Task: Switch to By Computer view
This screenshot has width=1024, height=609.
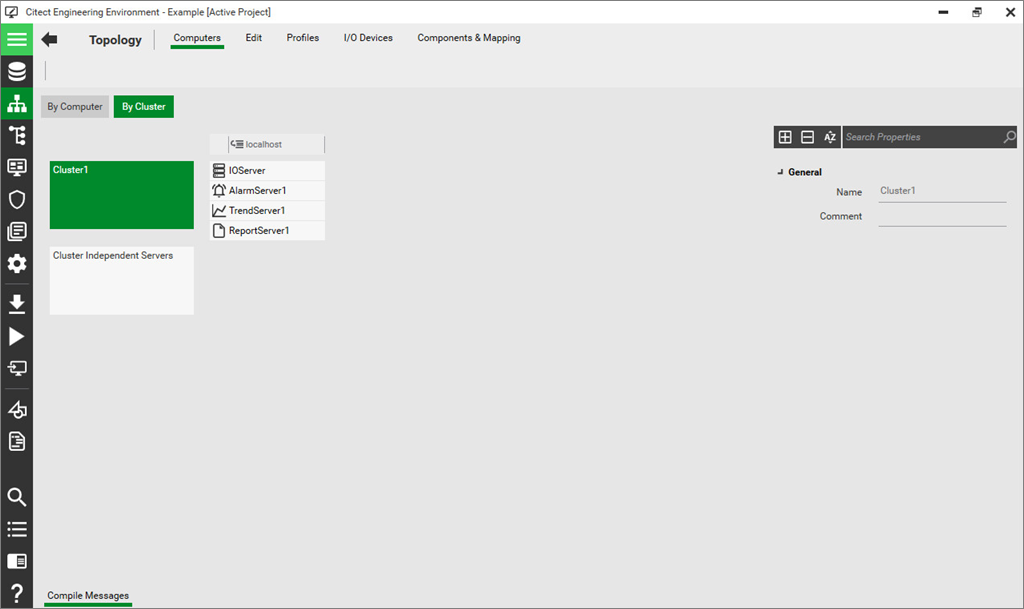Action: pos(75,107)
